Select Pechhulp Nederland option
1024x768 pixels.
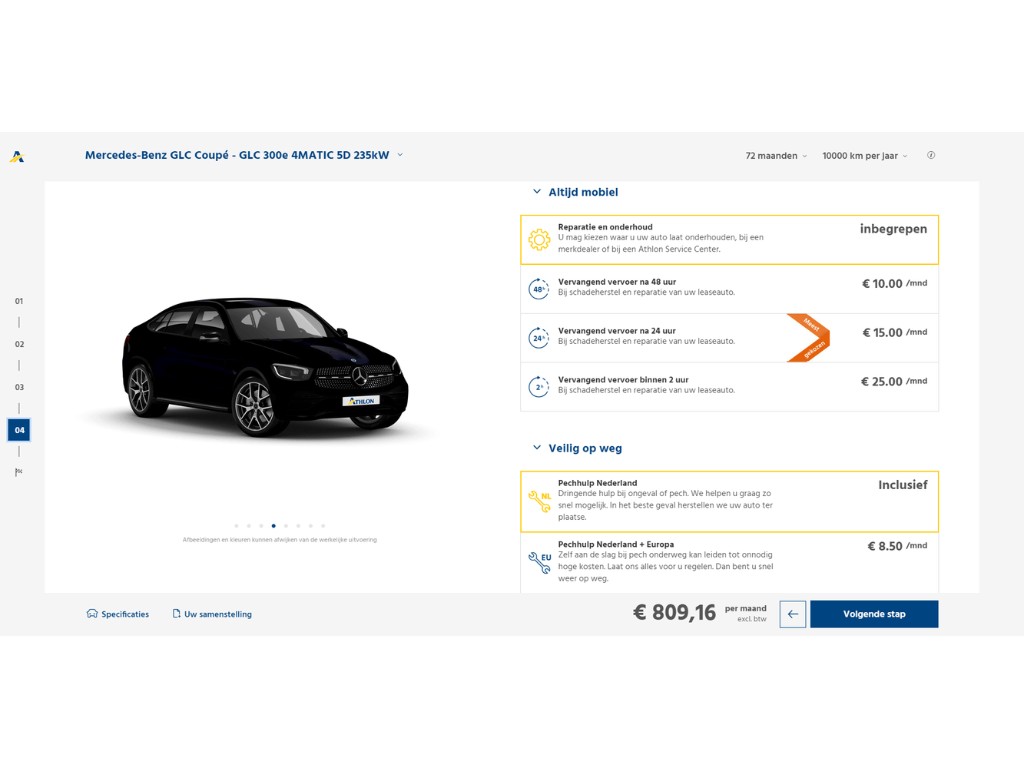(x=729, y=501)
